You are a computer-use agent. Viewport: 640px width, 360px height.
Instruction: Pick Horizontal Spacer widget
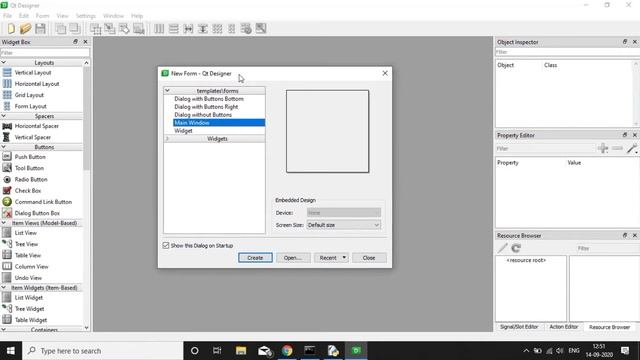[37, 126]
